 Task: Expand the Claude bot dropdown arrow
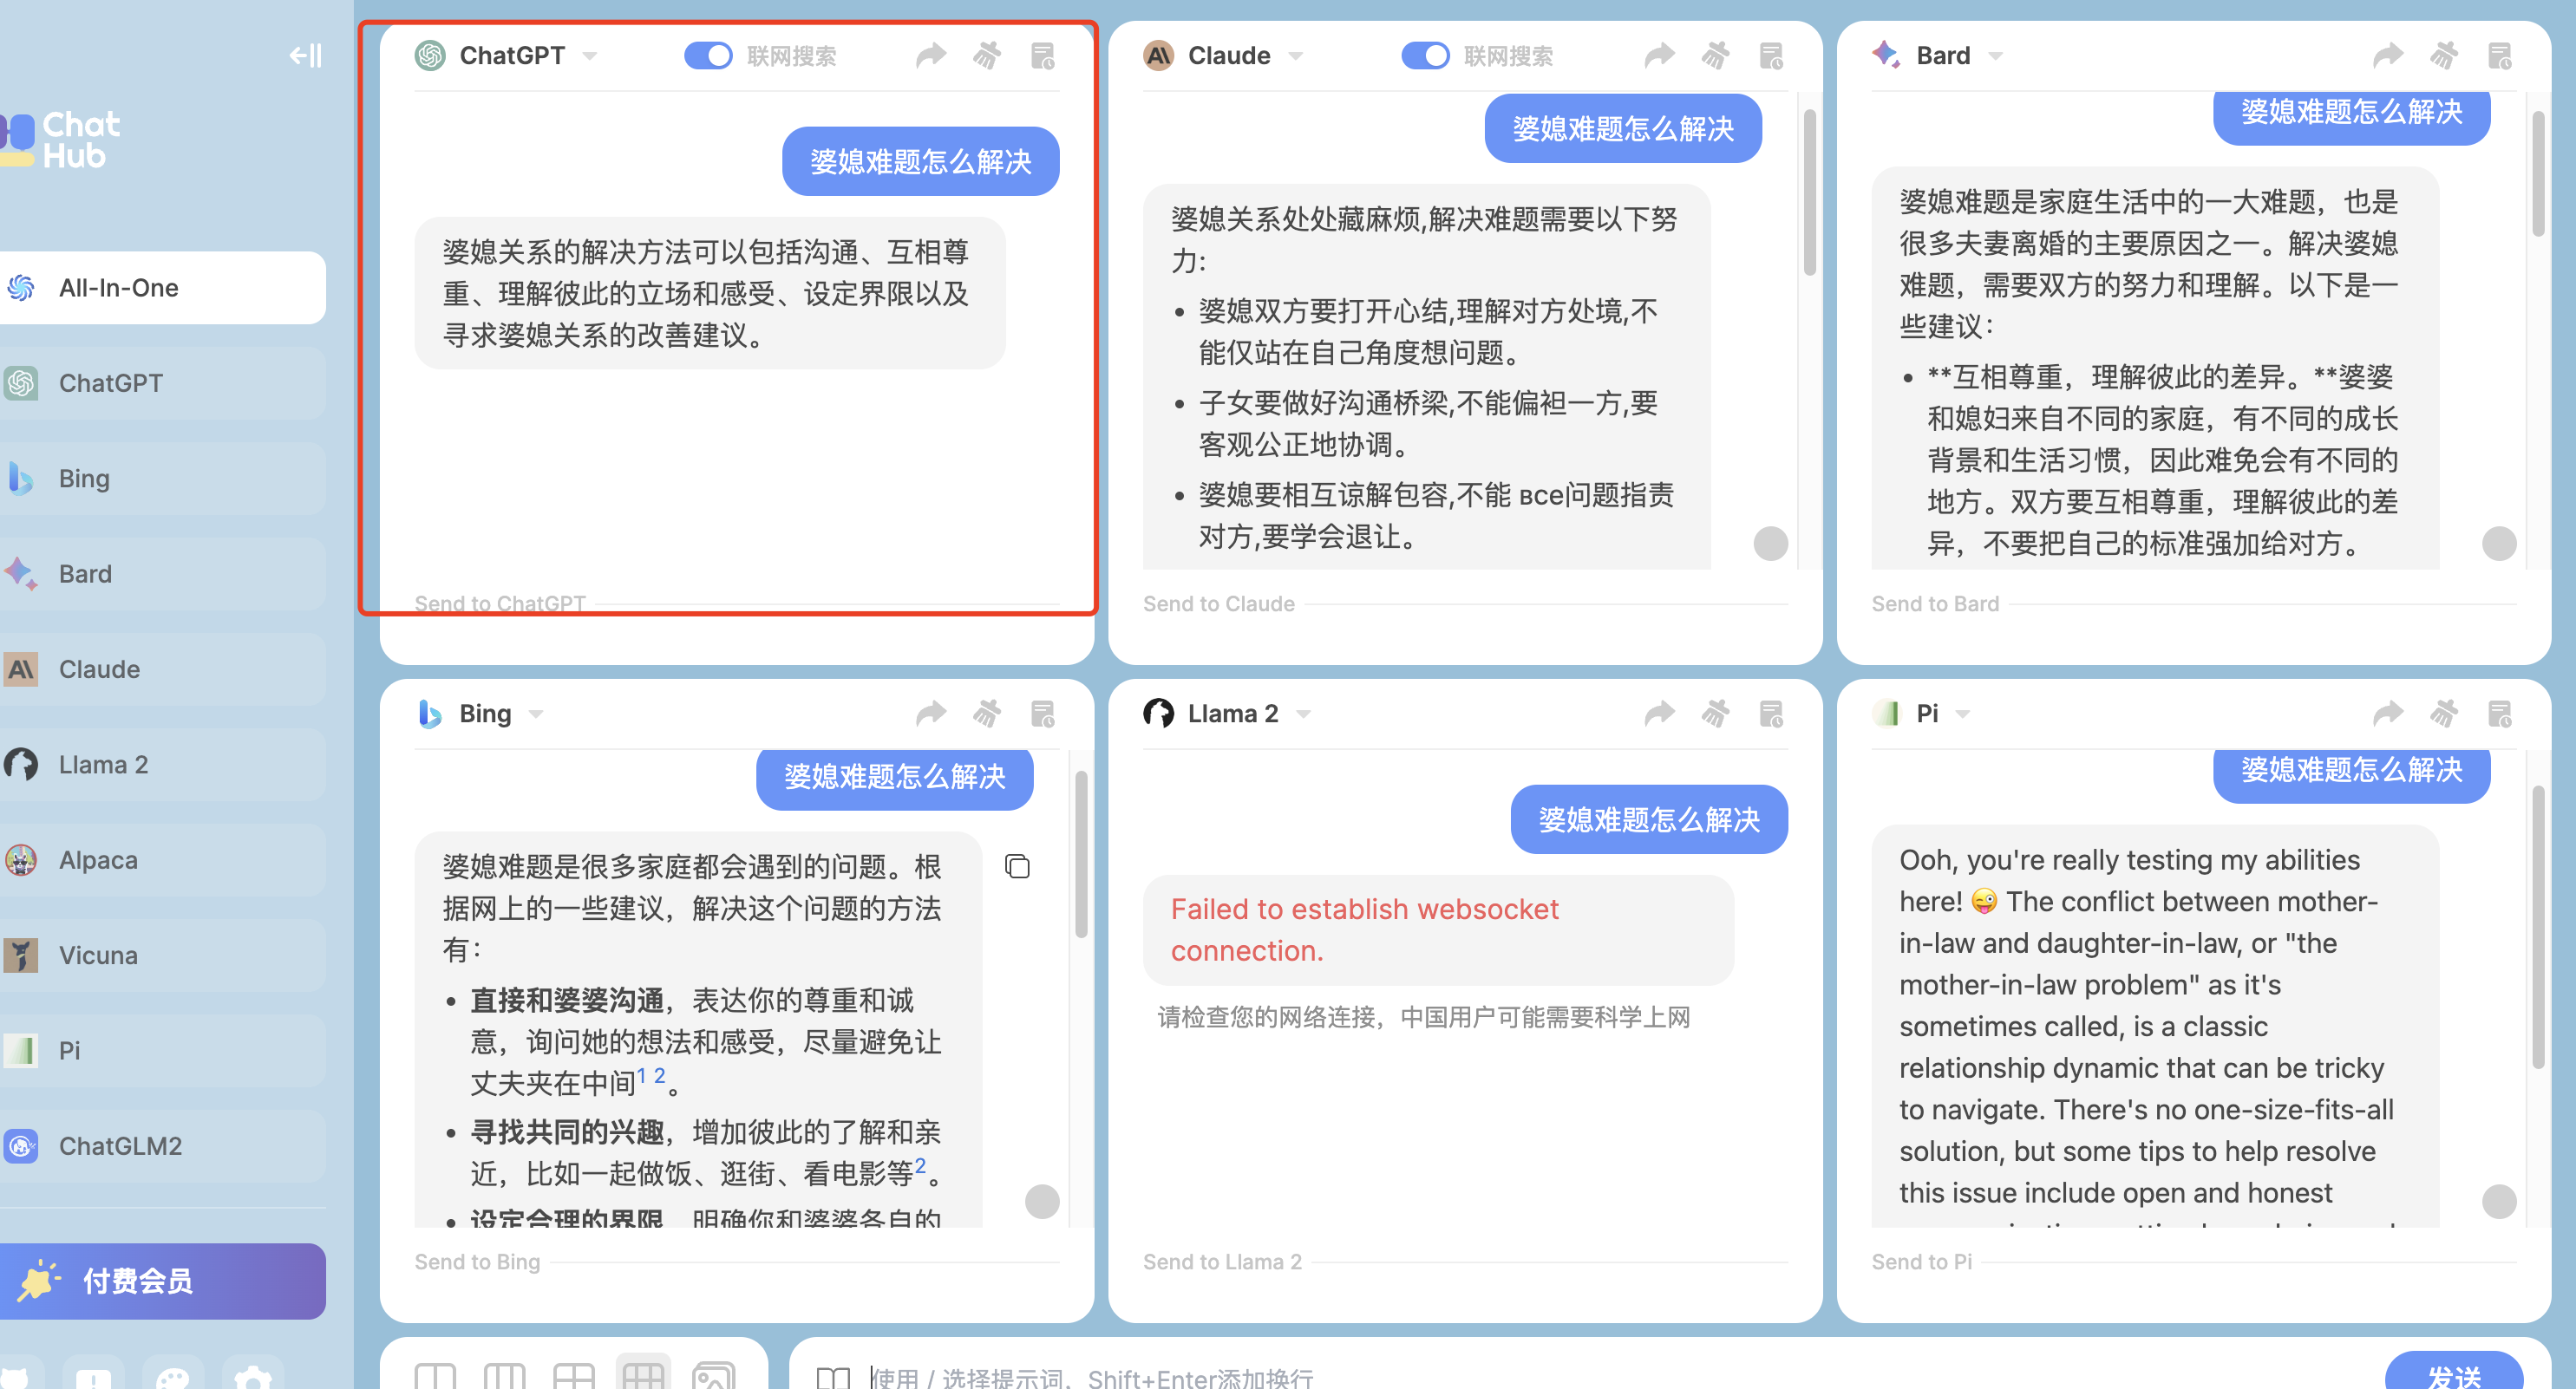click(1296, 56)
